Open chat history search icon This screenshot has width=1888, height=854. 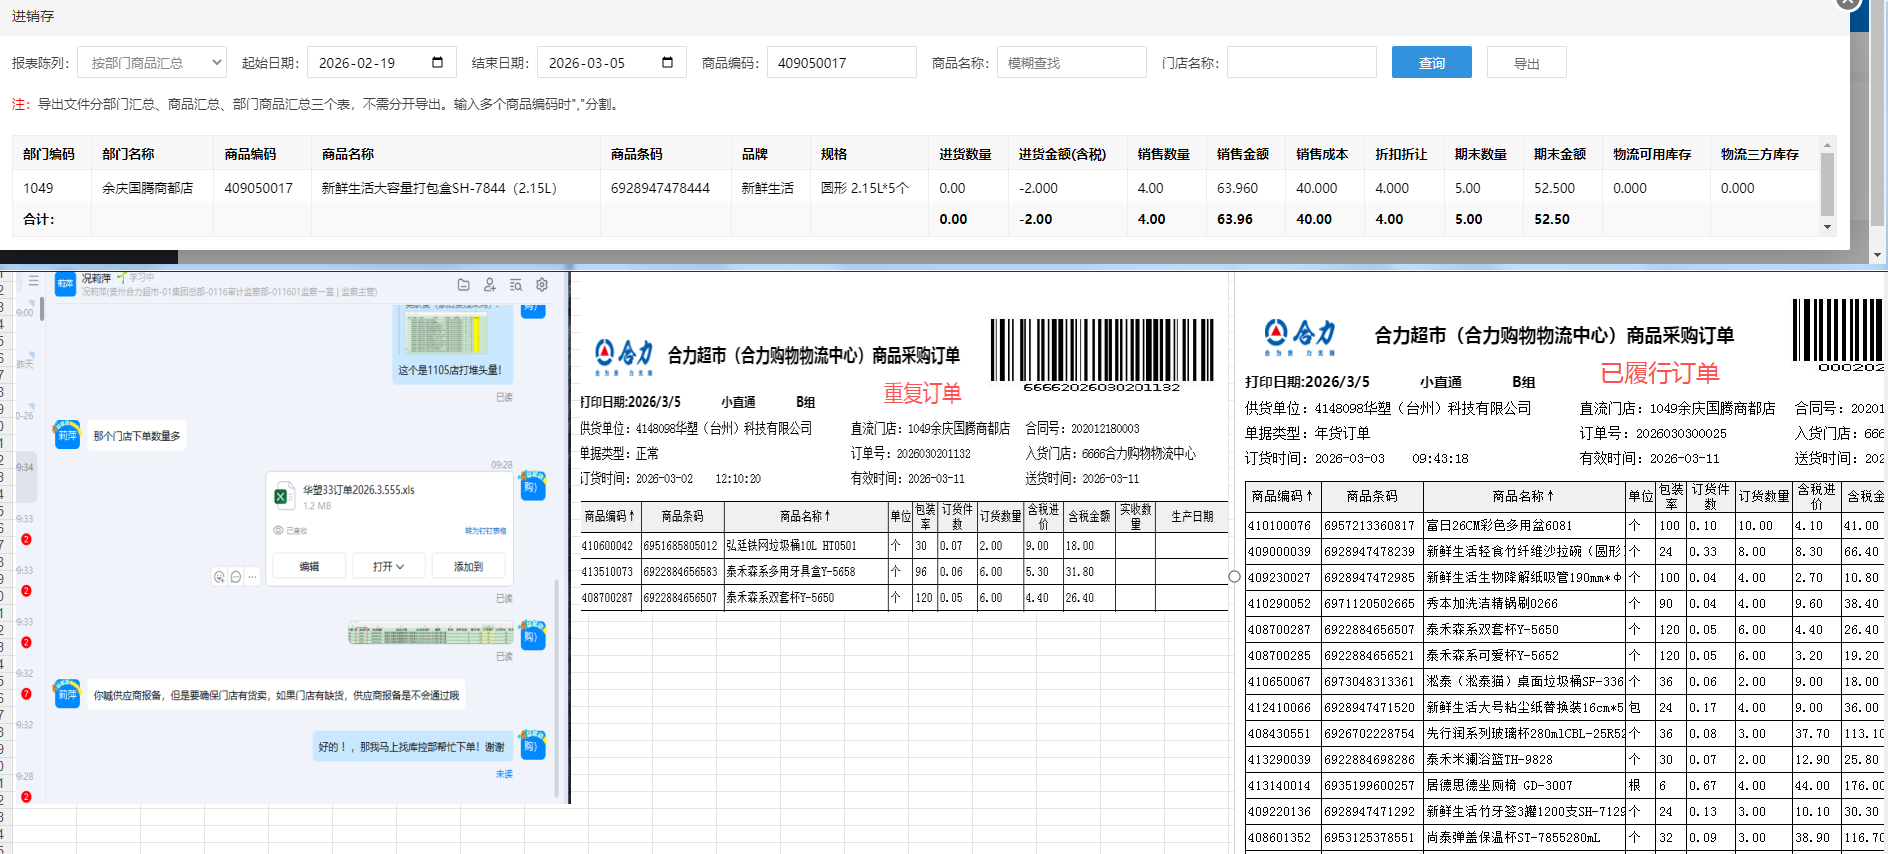click(x=516, y=285)
